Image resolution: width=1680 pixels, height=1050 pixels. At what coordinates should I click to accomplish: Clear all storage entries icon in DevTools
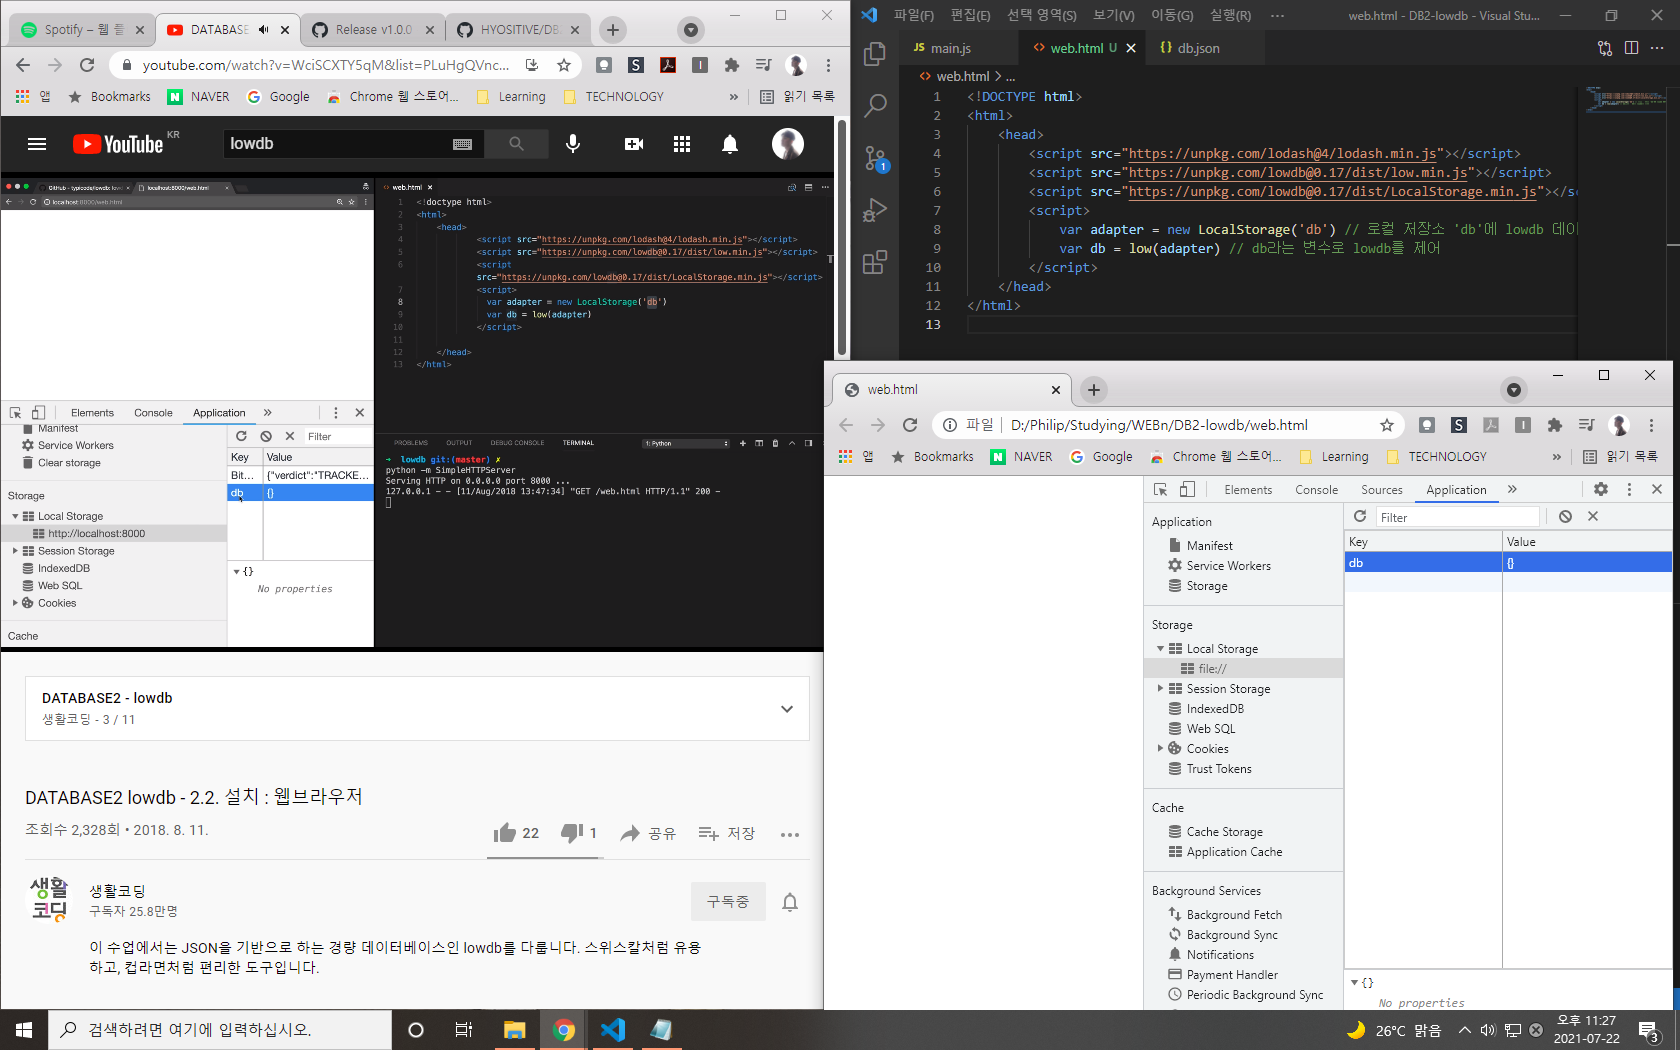point(1565,516)
